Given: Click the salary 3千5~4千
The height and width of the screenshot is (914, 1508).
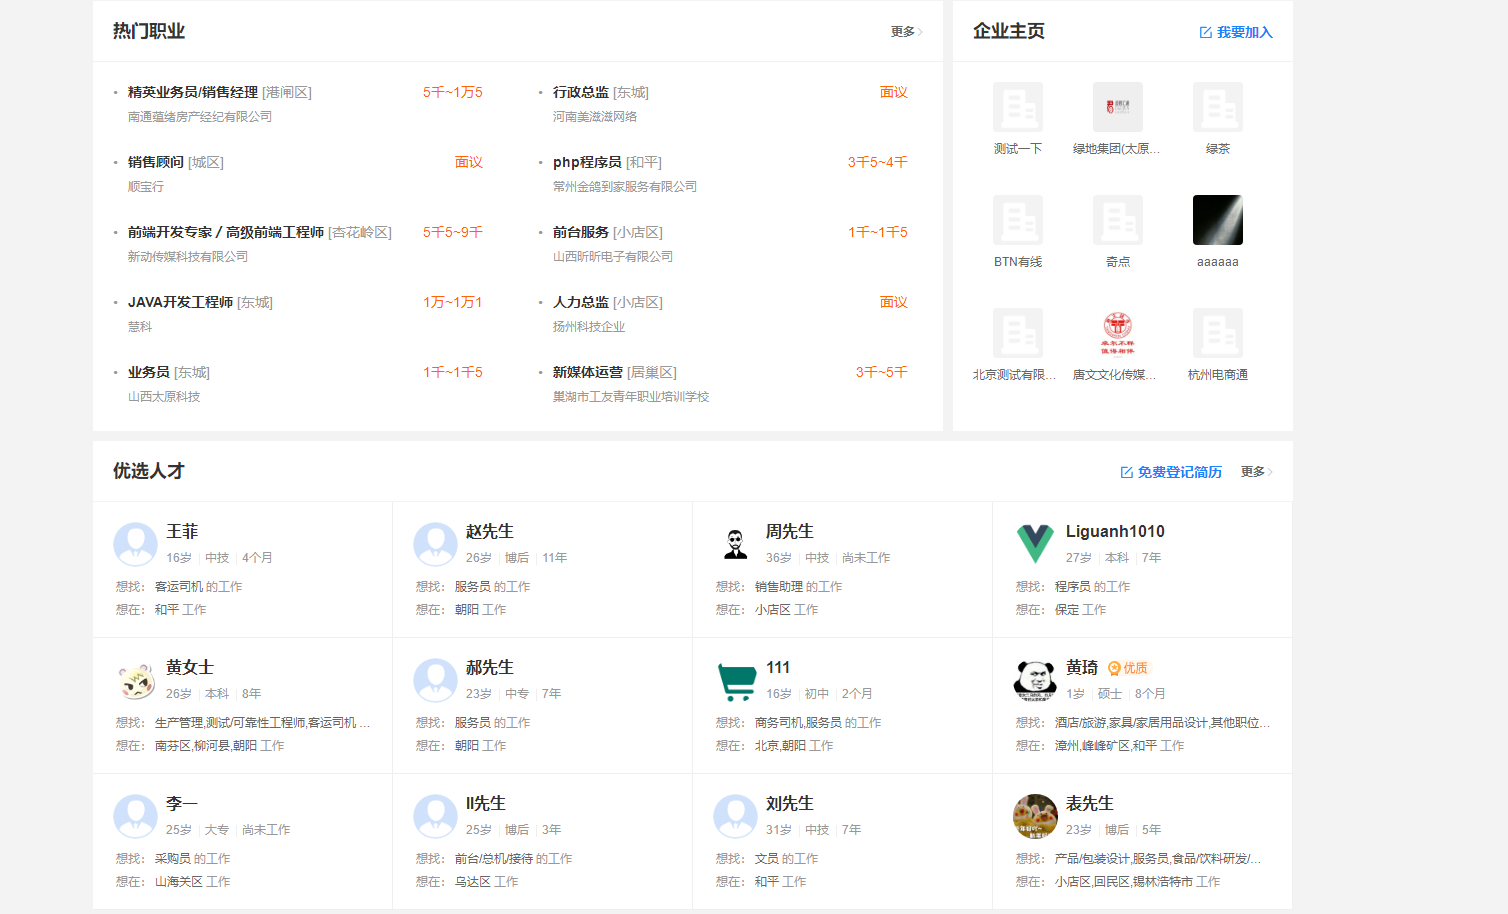Looking at the screenshot, I should point(878,162).
